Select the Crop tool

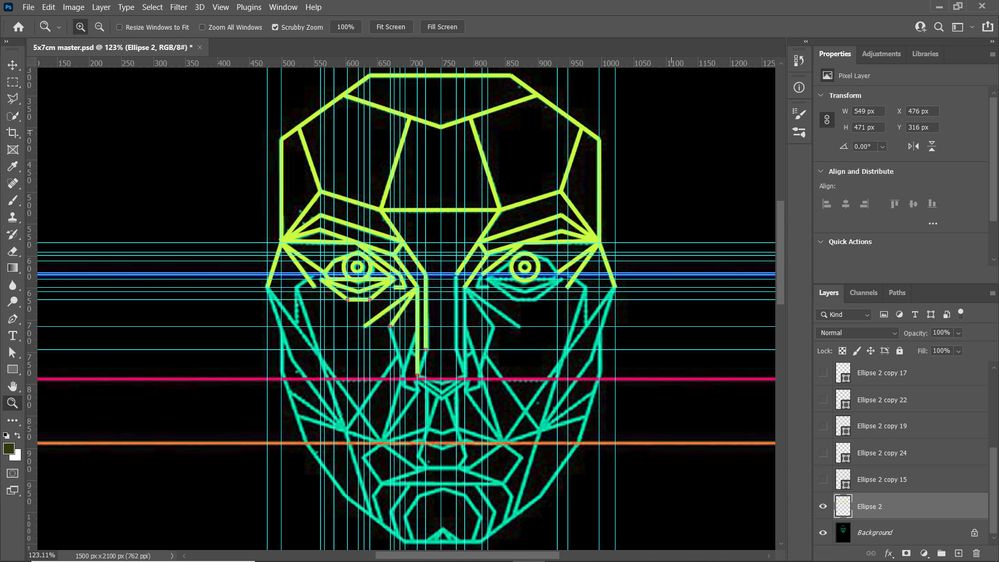pyautogui.click(x=13, y=132)
